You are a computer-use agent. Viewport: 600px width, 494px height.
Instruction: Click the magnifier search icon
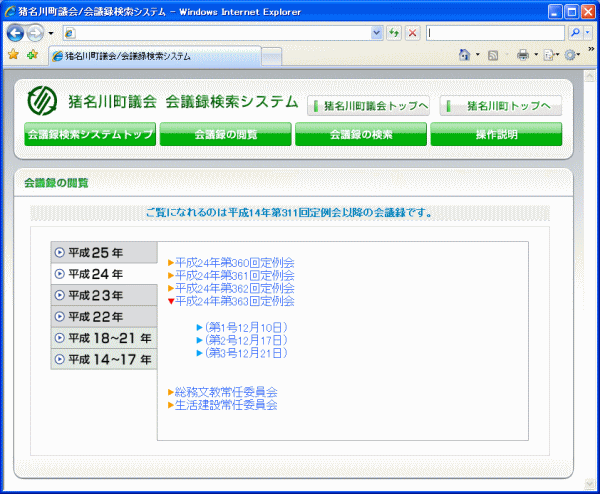[x=575, y=33]
